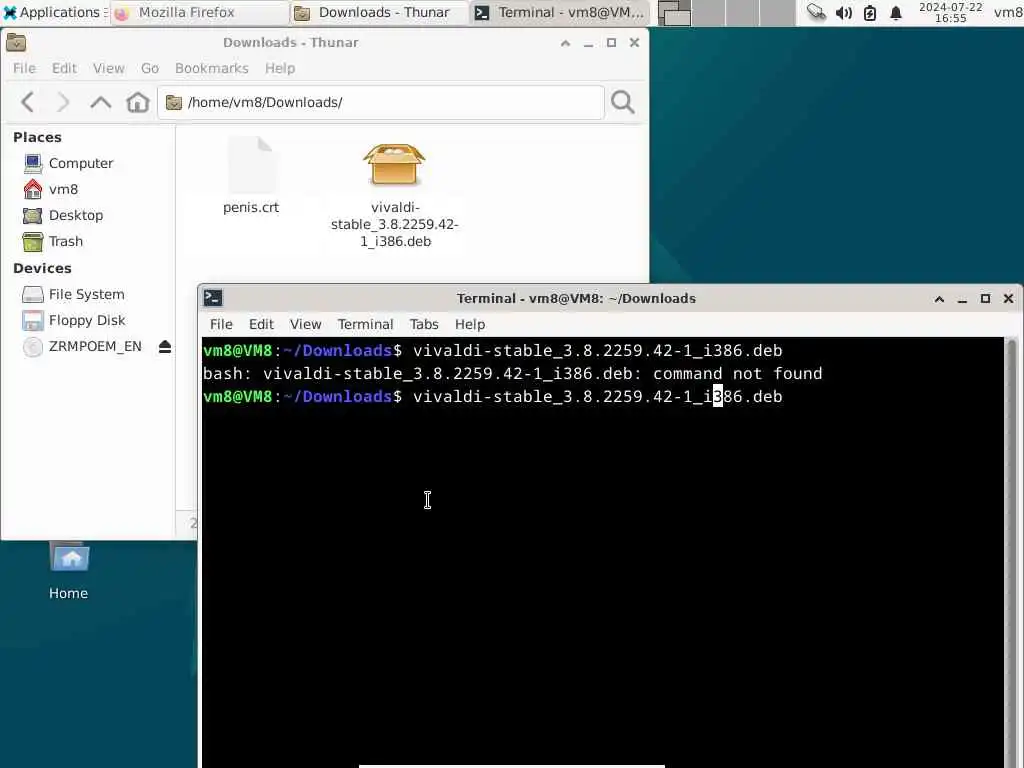Switch to Mozilla Firefox in taskbar
This screenshot has height=768, width=1024.
click(x=199, y=12)
